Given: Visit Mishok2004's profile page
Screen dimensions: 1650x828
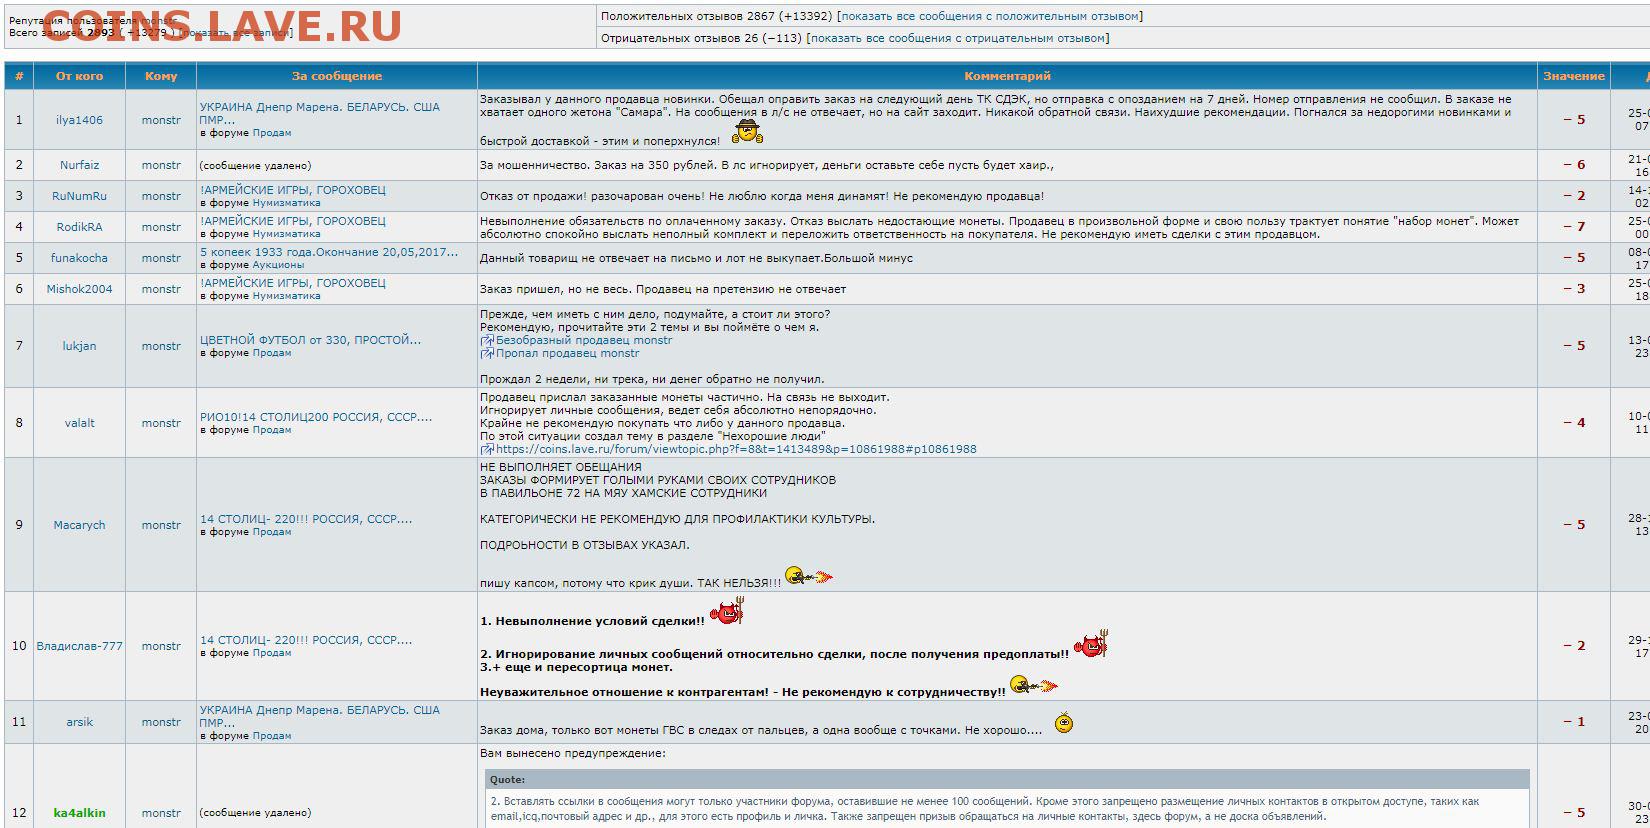Looking at the screenshot, I should pyautogui.click(x=79, y=289).
